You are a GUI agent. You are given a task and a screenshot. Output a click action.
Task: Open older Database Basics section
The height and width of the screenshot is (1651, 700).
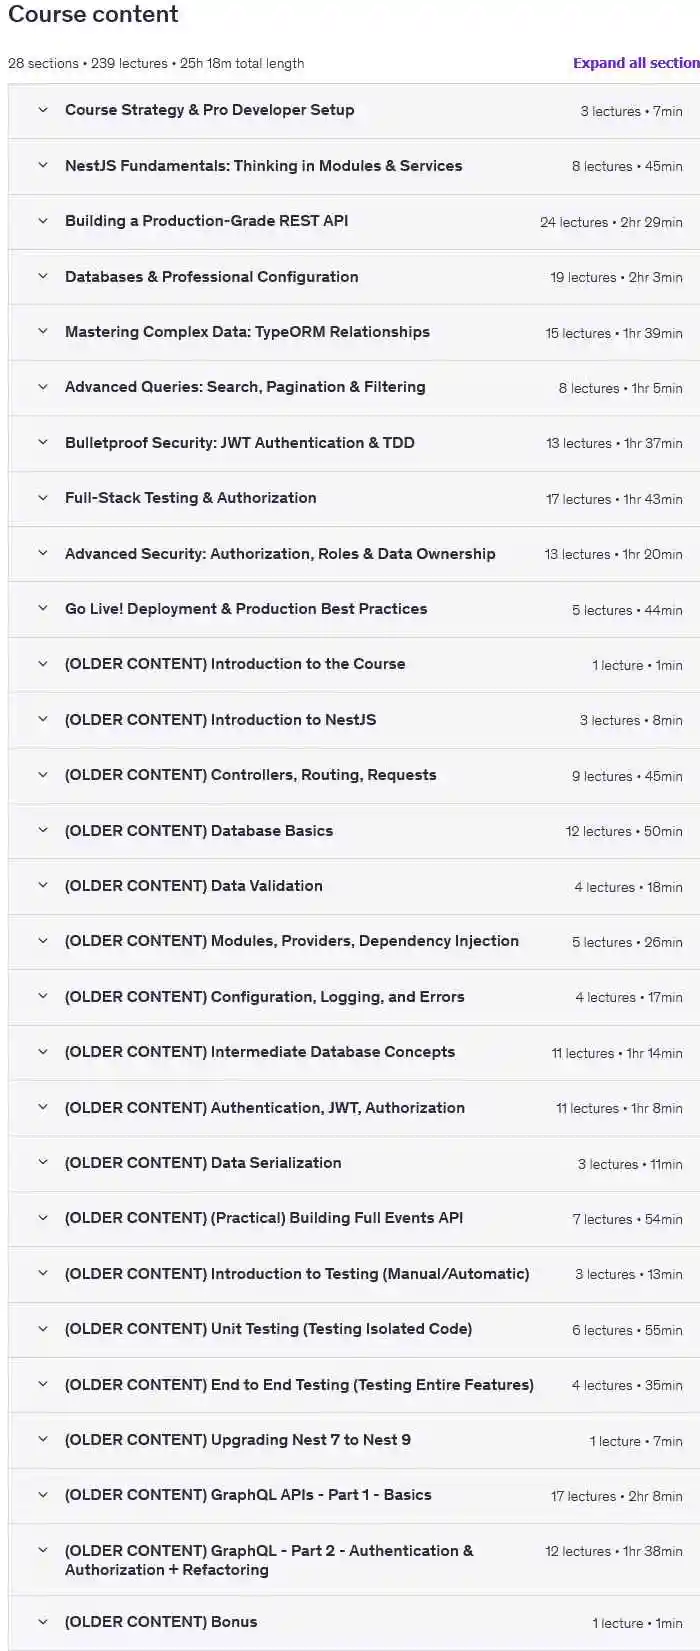(x=199, y=831)
